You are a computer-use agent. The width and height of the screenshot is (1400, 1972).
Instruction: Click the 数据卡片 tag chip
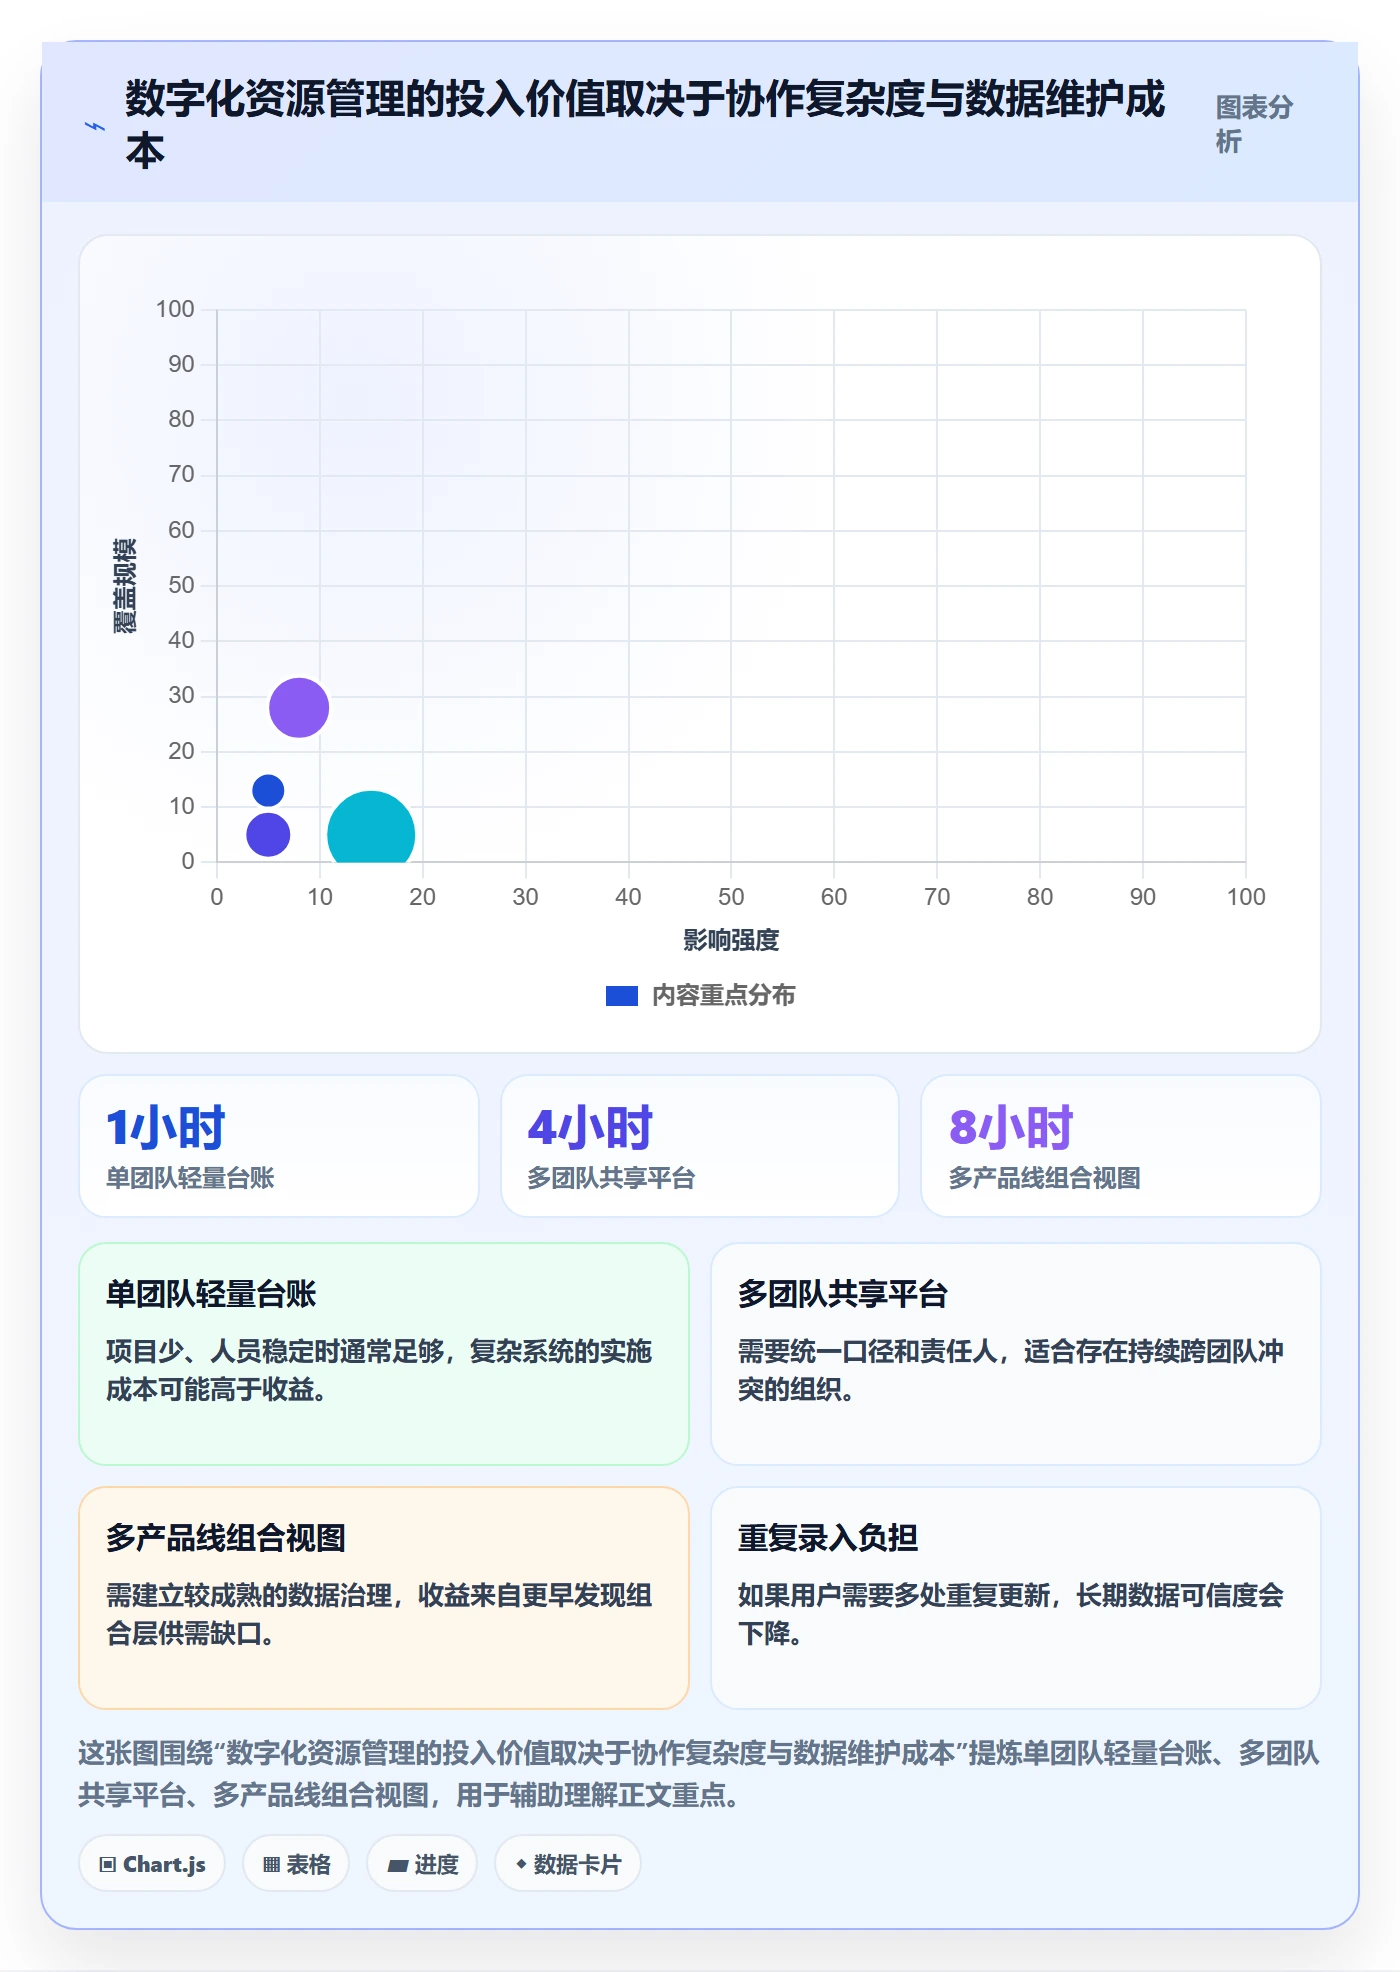click(568, 1864)
